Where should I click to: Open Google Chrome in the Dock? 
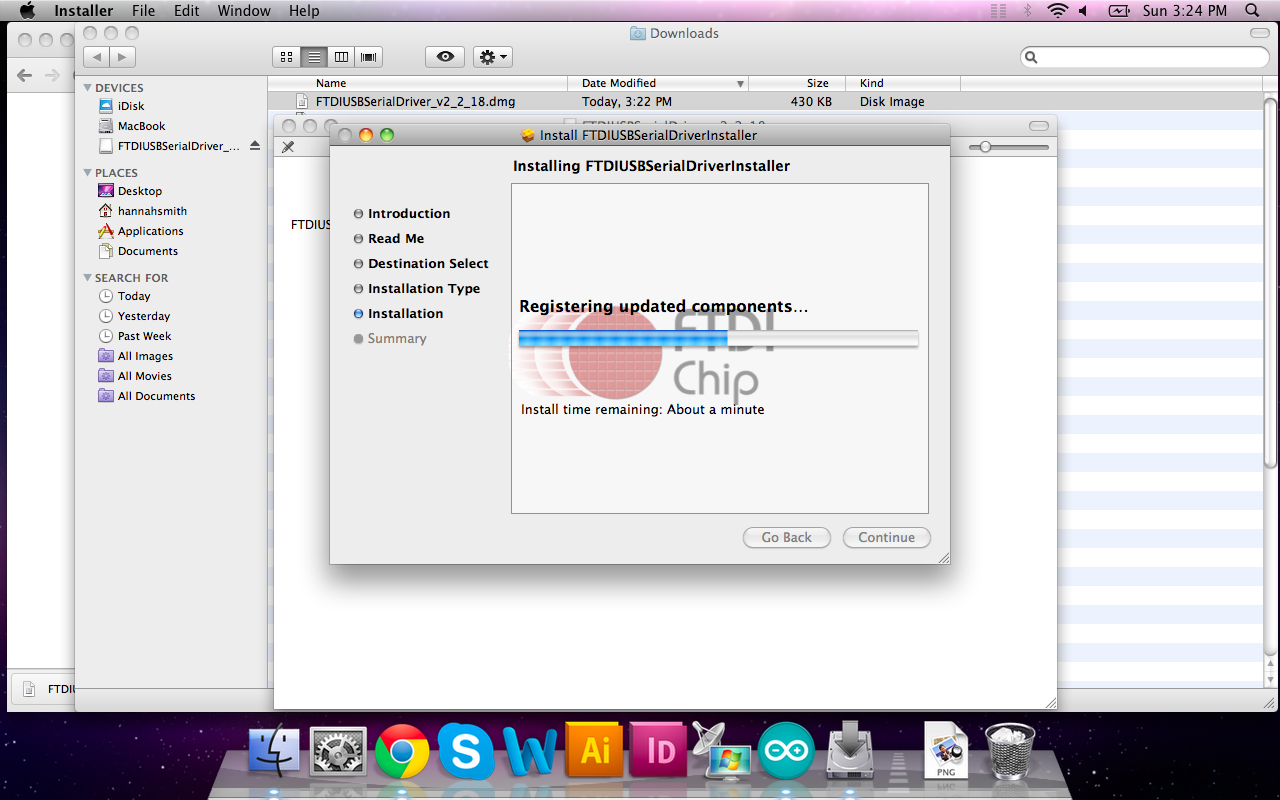pyautogui.click(x=402, y=751)
